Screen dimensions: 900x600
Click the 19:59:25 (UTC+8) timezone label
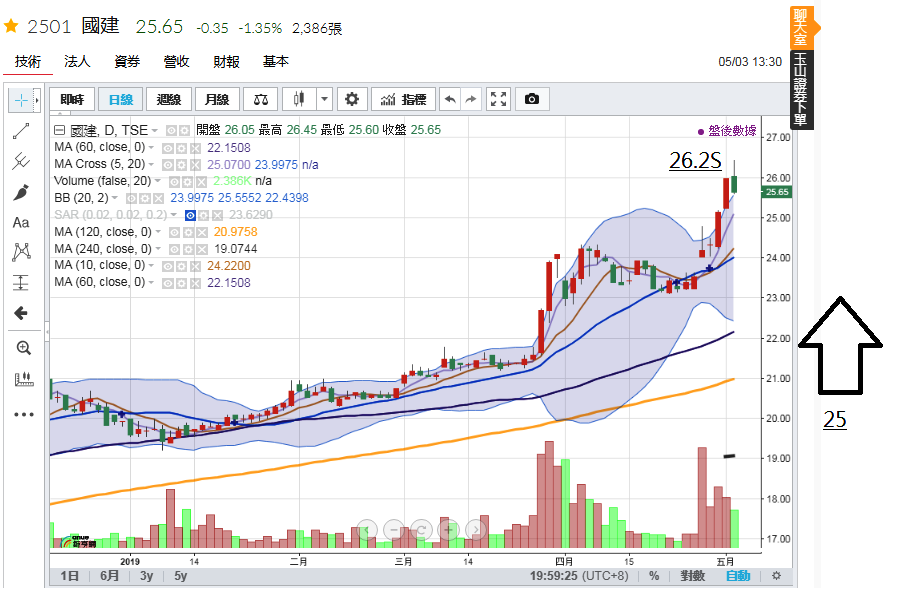coord(579,575)
